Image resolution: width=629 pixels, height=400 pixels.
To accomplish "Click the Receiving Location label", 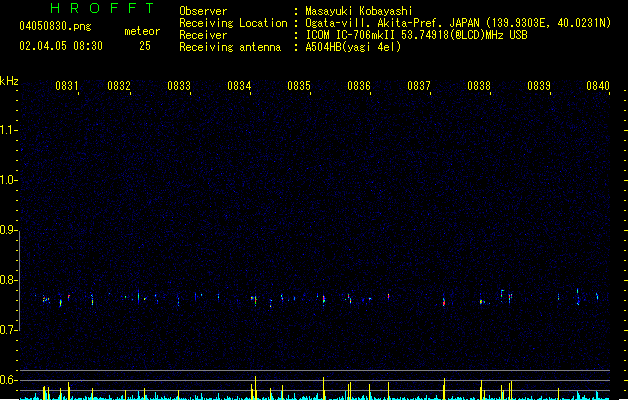I will click(233, 23).
